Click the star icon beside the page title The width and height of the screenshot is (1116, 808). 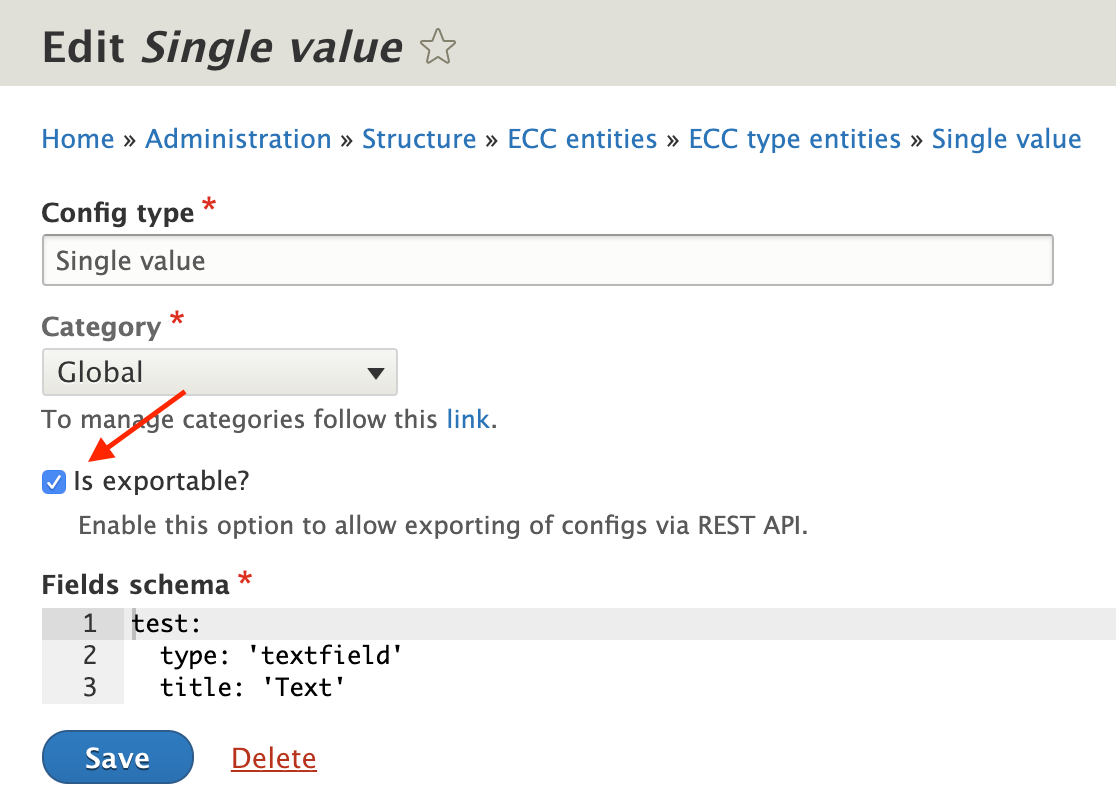click(437, 46)
